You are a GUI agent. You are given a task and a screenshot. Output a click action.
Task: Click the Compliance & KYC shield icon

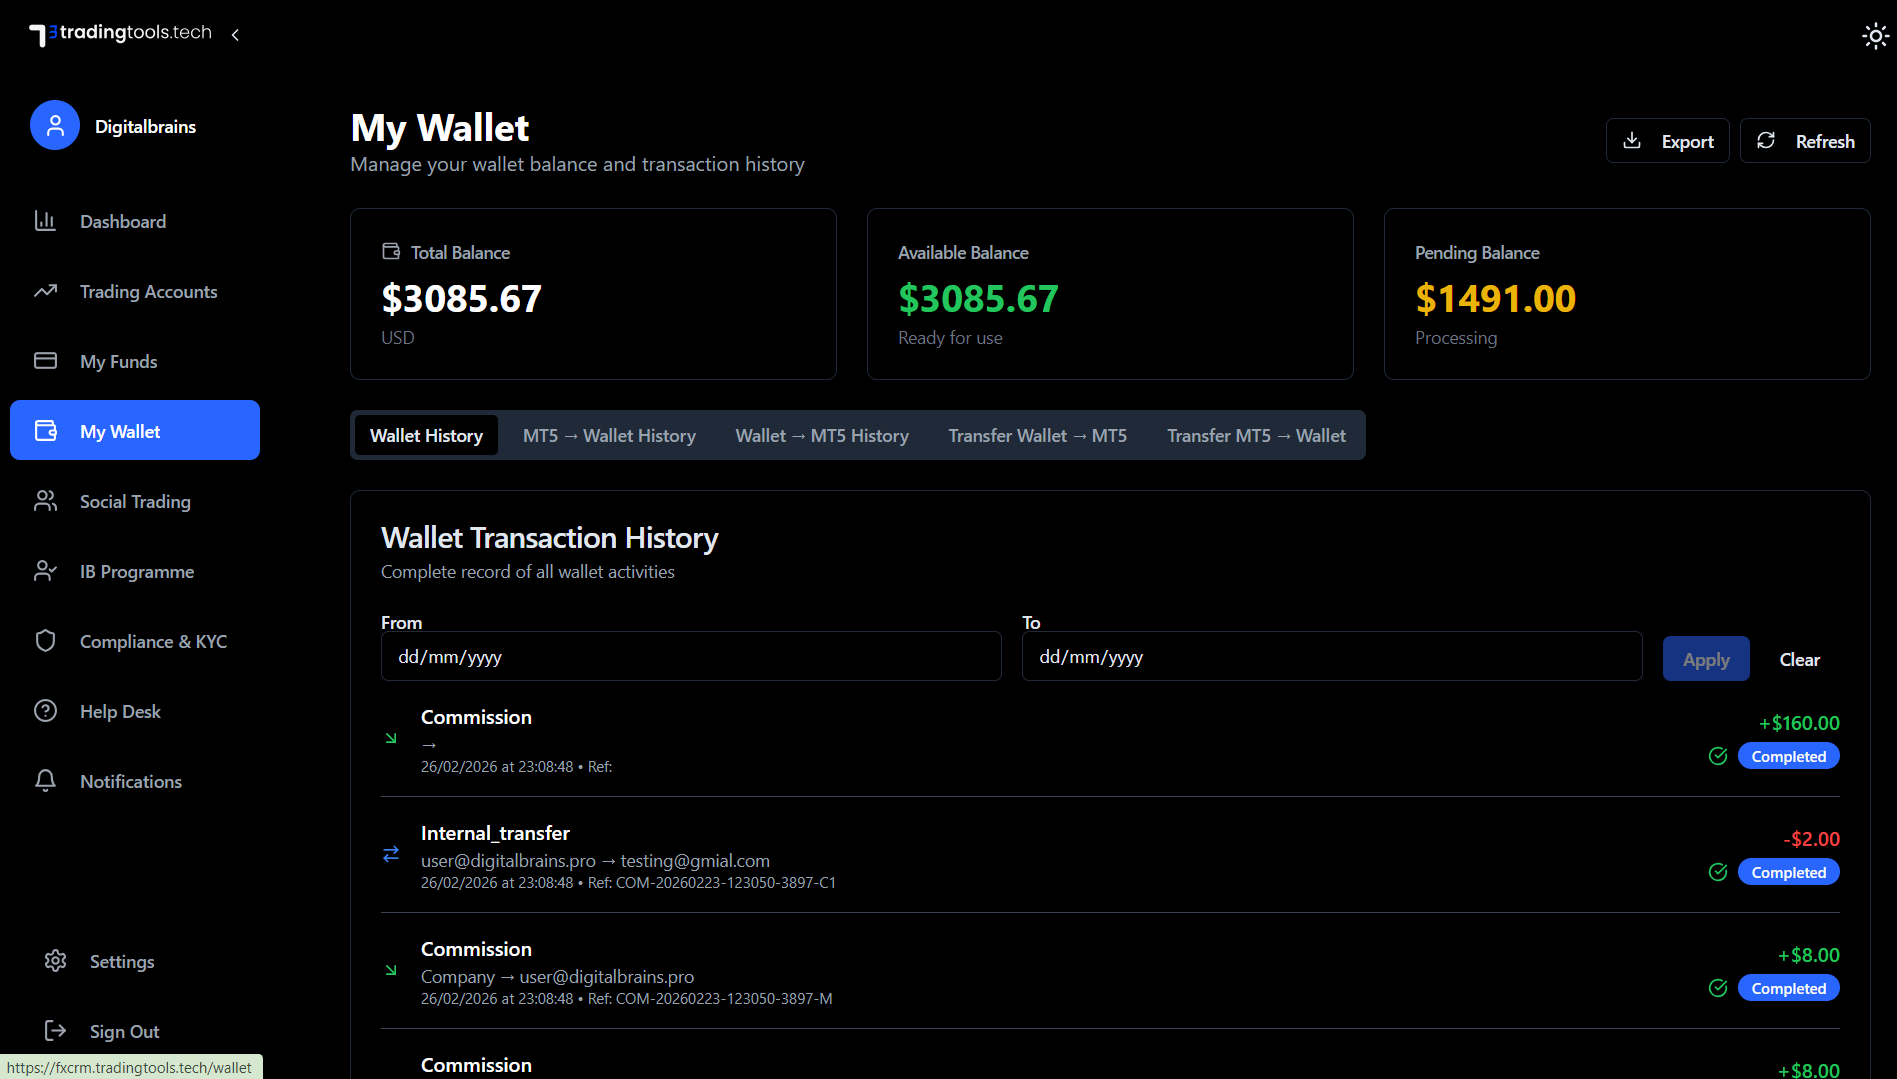tap(45, 641)
